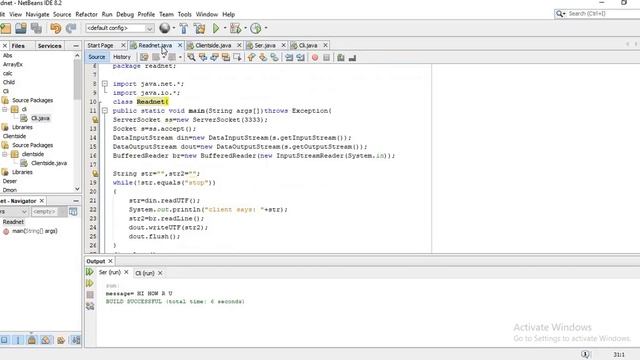Toggle Sort filter at Navigator bottom right
The width and height of the screenshot is (640, 360).
click(x=76, y=340)
